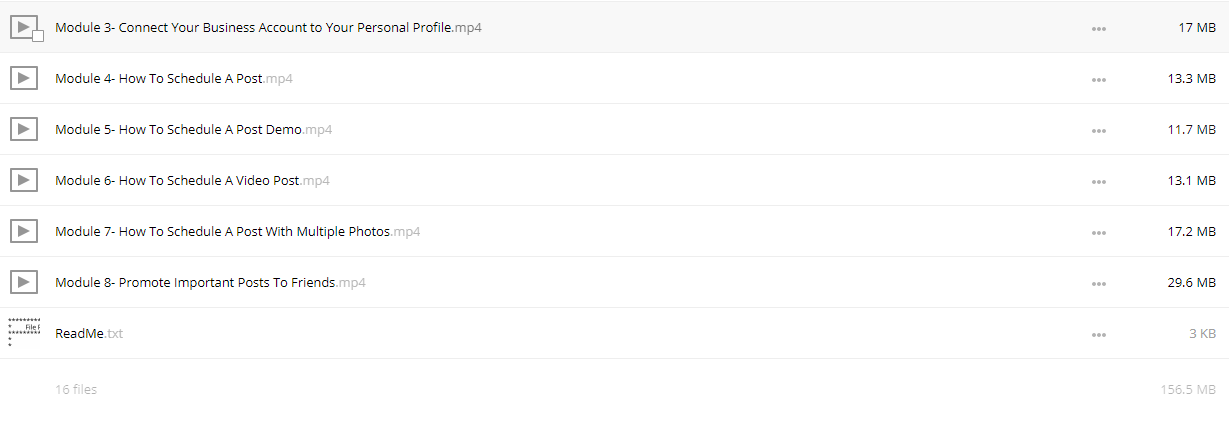Show actions menu for Module 8 file
The height and width of the screenshot is (422, 1229).
tap(1099, 284)
